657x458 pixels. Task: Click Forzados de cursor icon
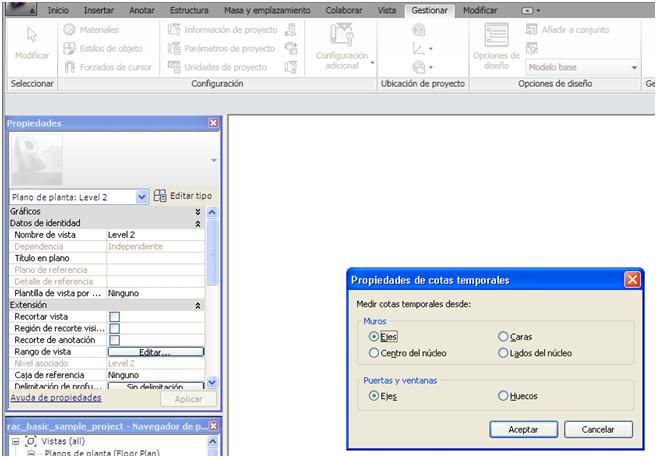[71, 67]
